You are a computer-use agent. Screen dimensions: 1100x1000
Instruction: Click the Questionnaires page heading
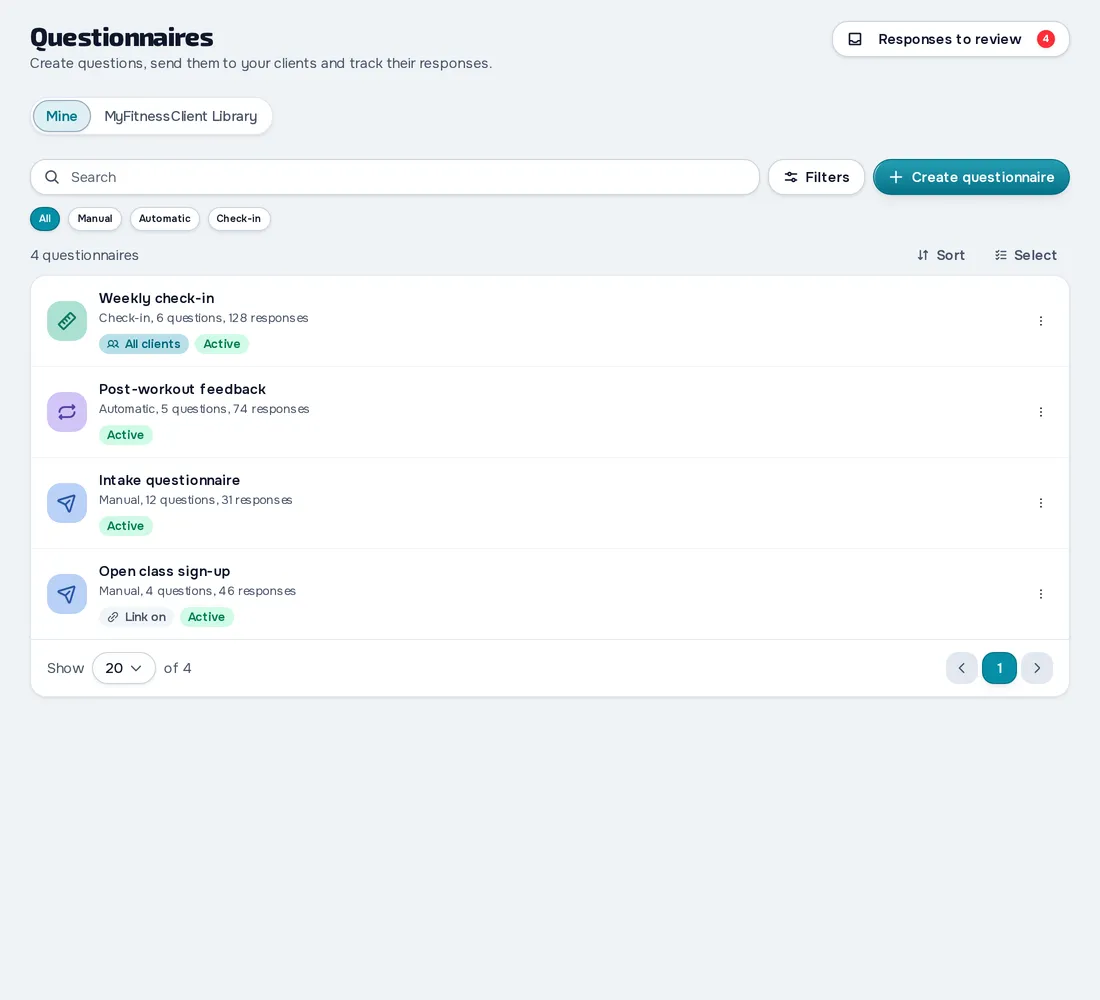point(121,37)
